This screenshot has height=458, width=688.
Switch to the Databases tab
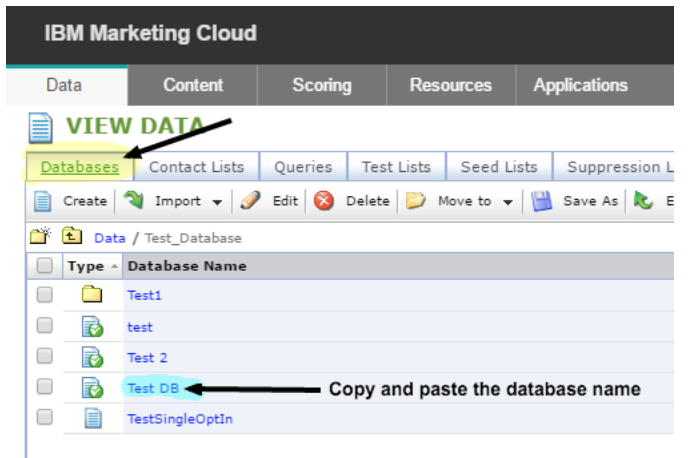(80, 167)
